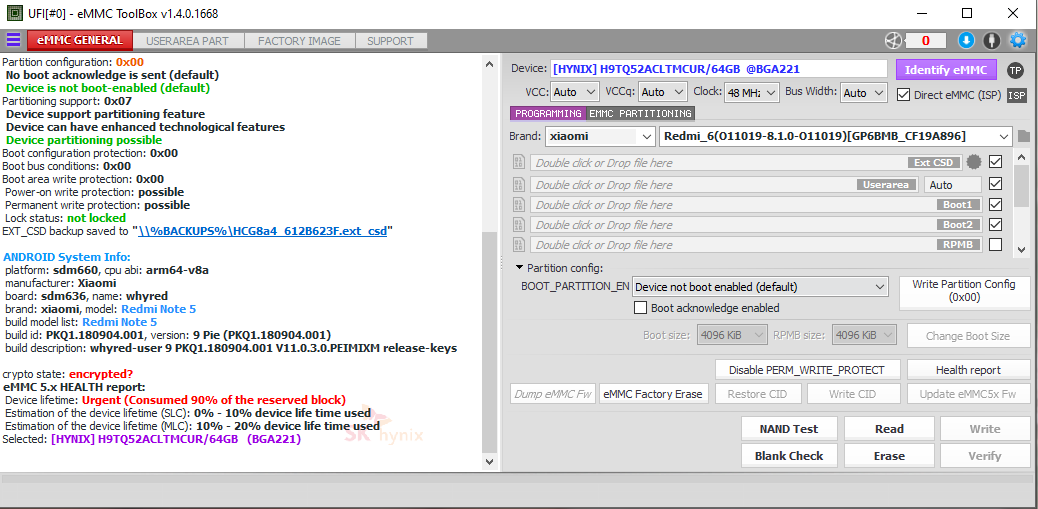Open the EXT_CSD backup file link
The width and height of the screenshot is (1038, 509).
(x=263, y=231)
